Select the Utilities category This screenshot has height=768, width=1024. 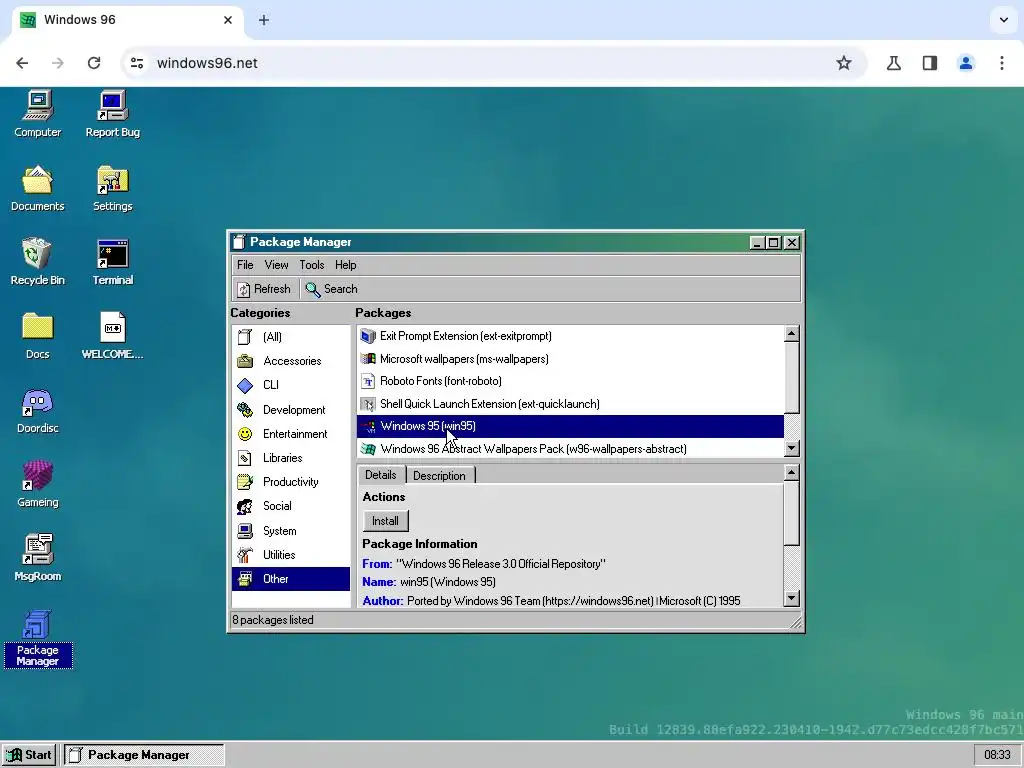(x=291, y=555)
